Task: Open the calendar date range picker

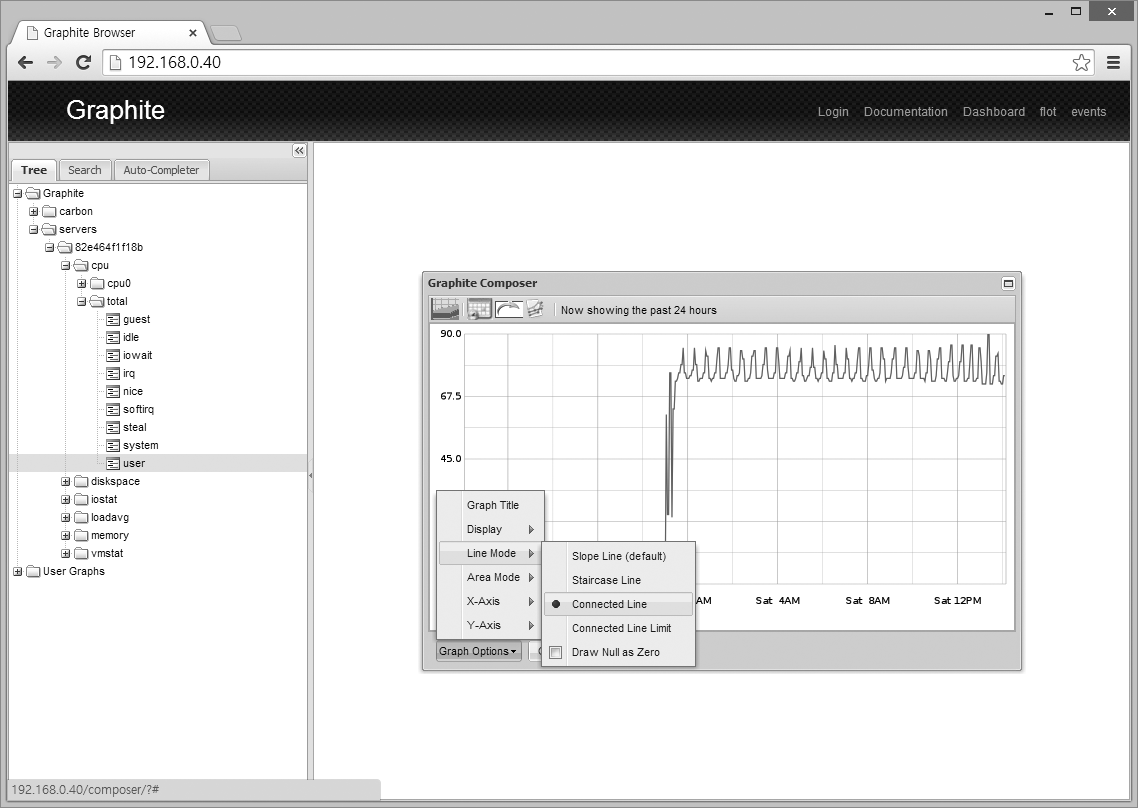Action: (479, 309)
